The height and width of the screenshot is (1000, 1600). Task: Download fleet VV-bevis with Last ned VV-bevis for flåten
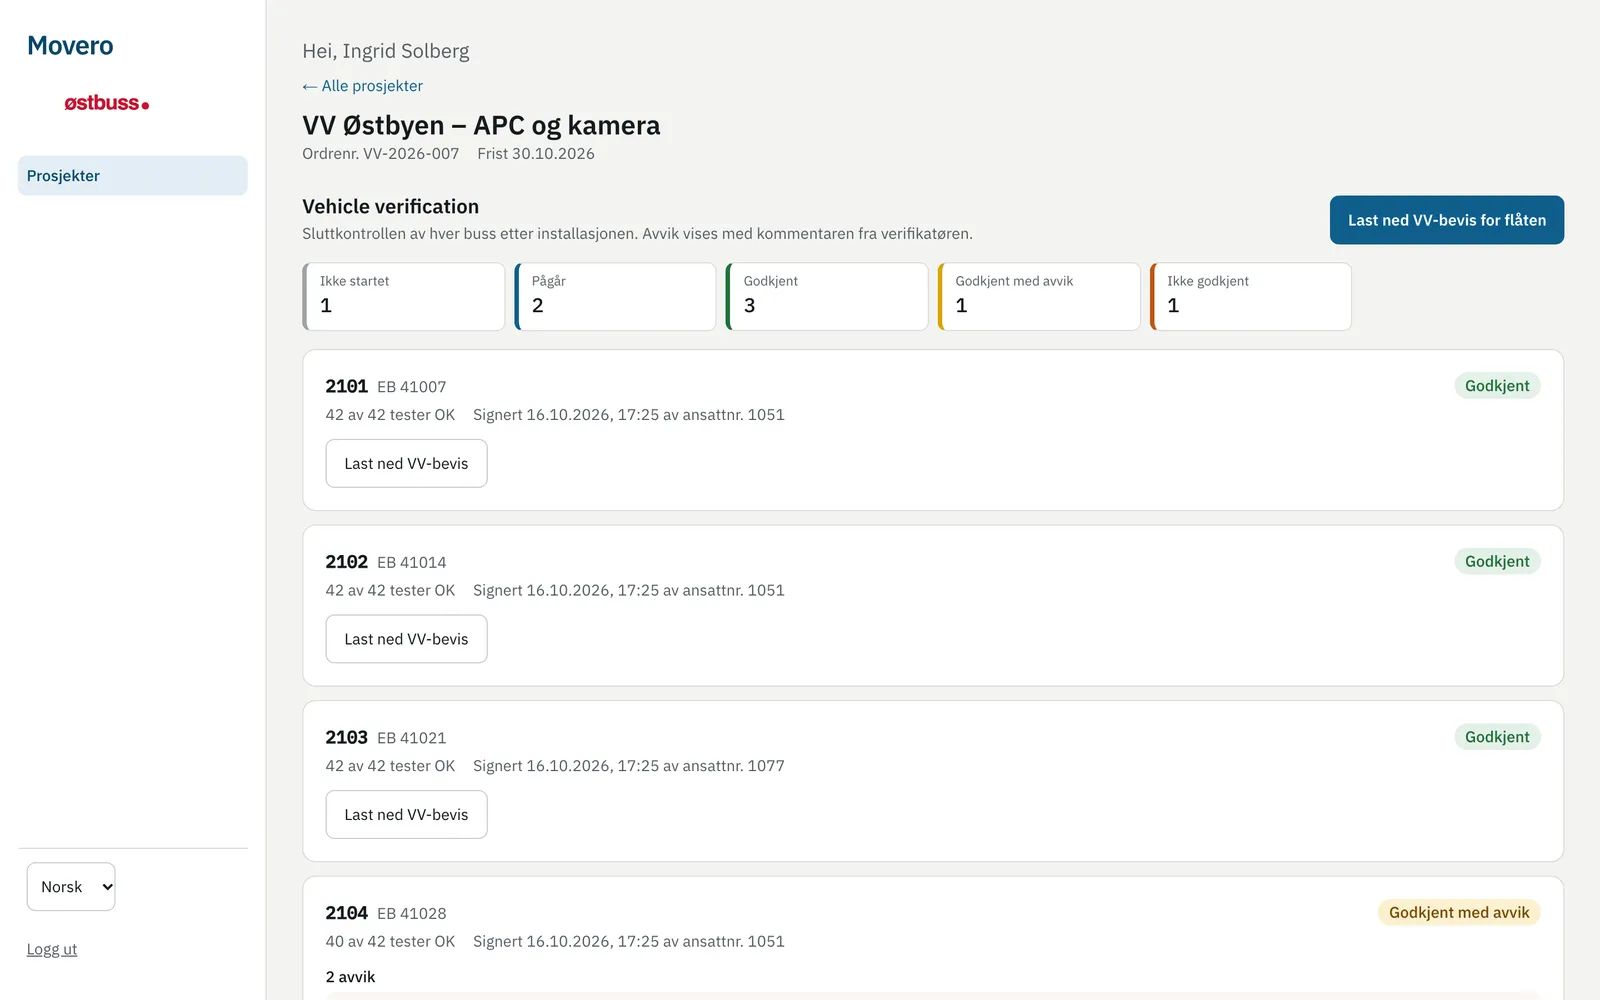tap(1446, 220)
